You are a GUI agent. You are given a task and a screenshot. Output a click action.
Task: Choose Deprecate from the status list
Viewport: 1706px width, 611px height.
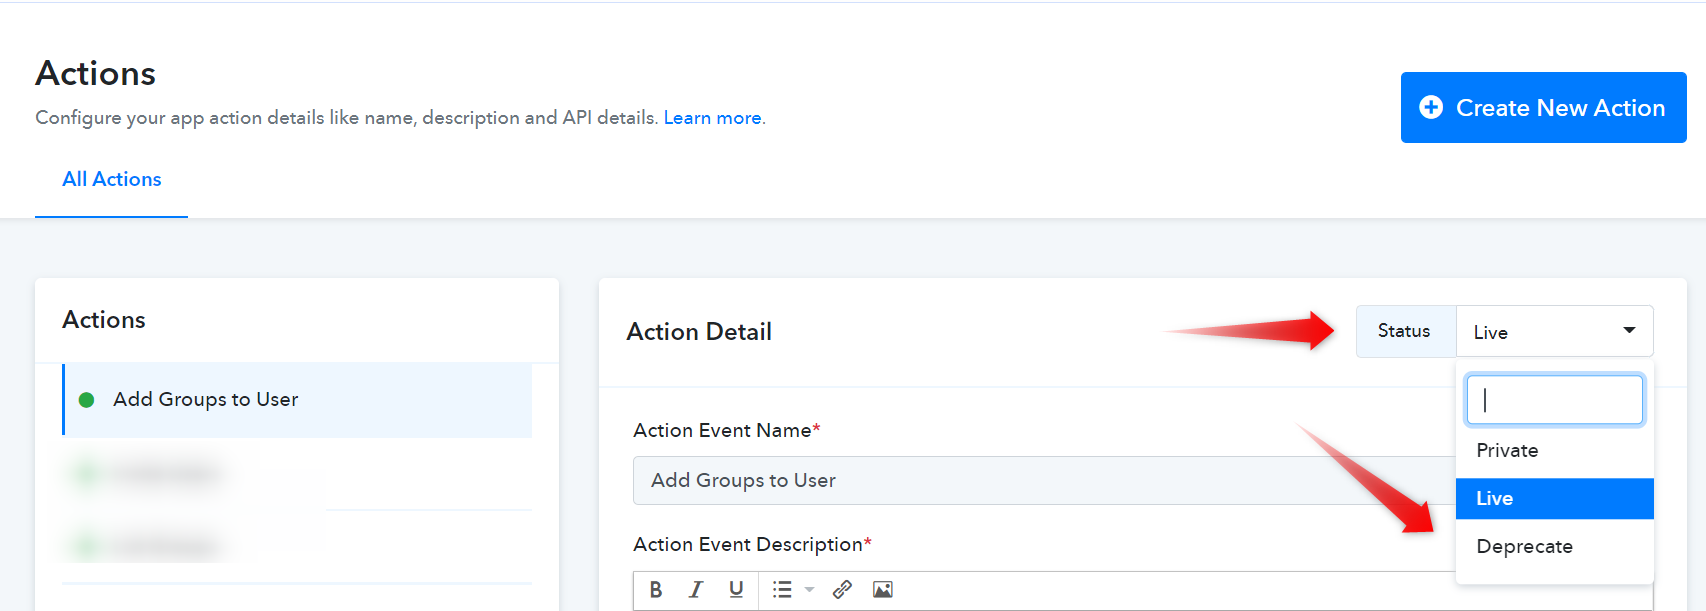pos(1554,546)
